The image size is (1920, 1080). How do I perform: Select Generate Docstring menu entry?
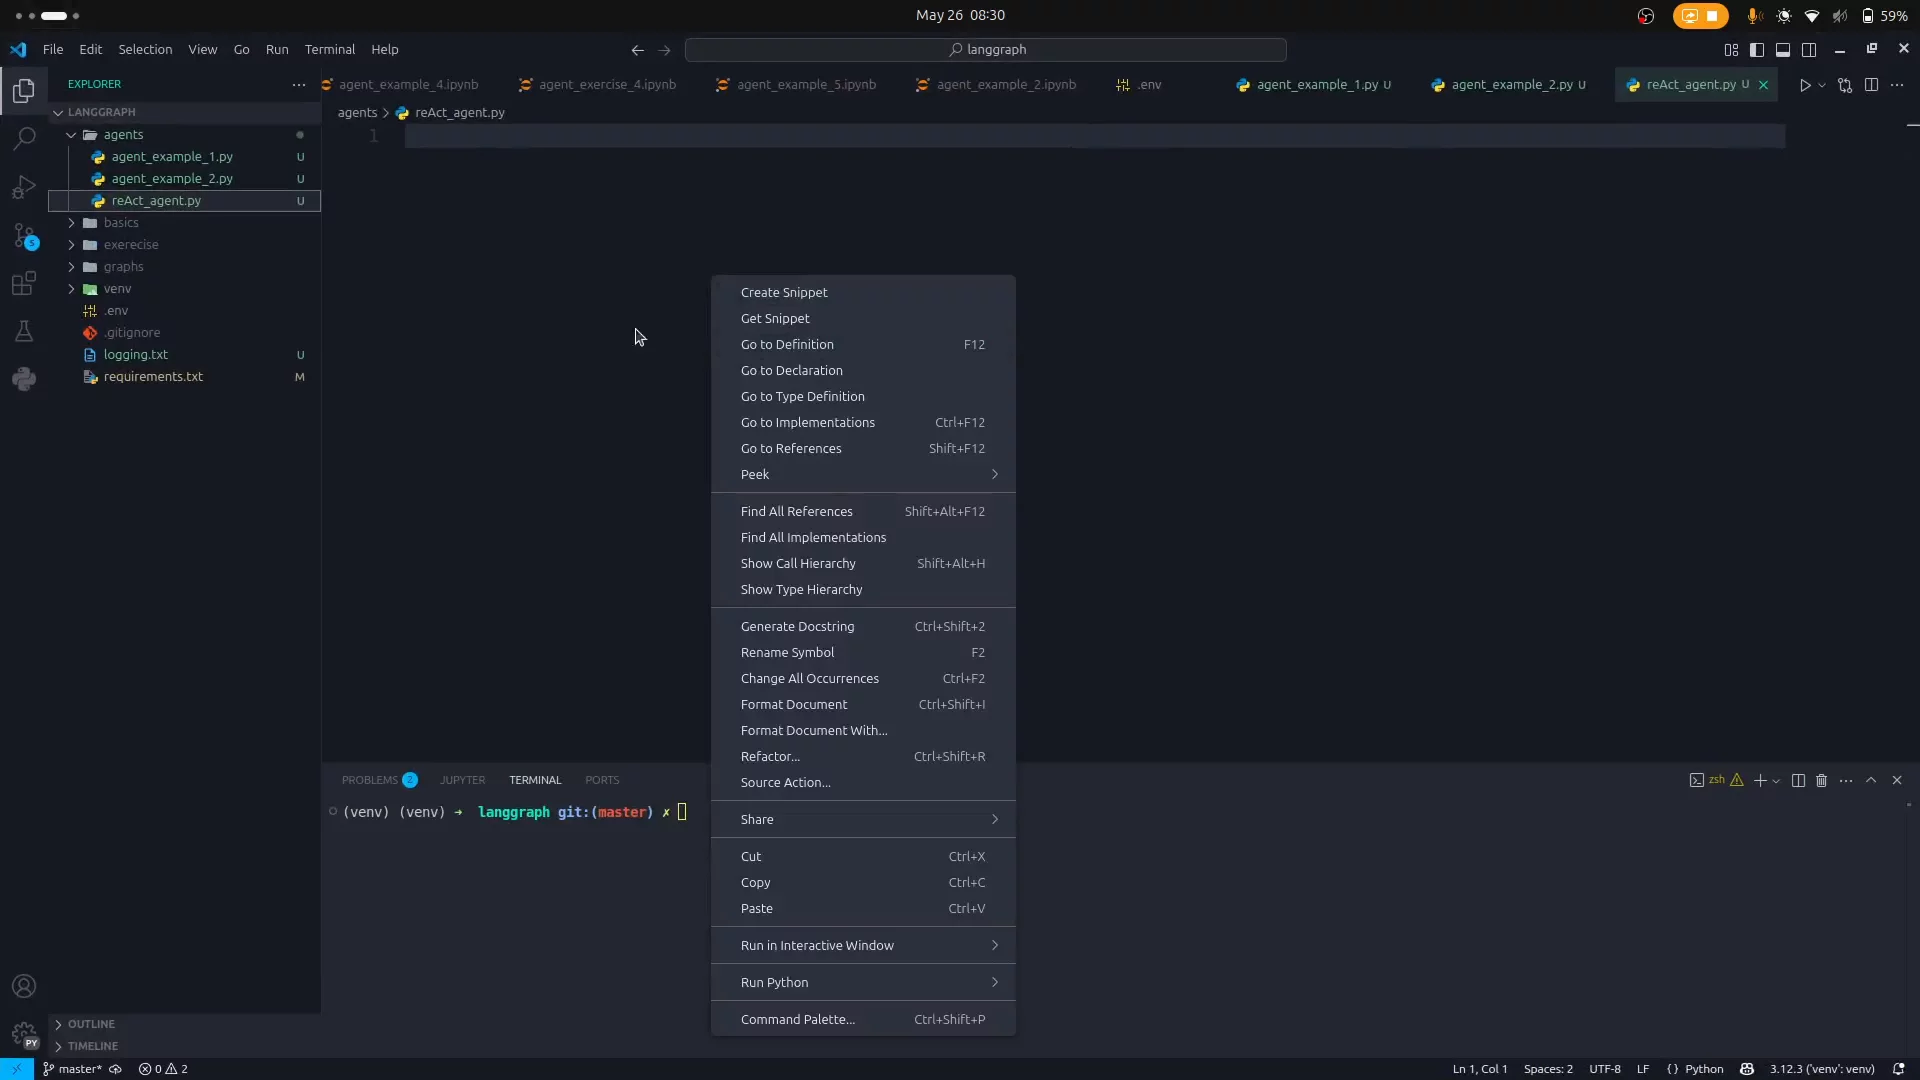pyautogui.click(x=863, y=627)
